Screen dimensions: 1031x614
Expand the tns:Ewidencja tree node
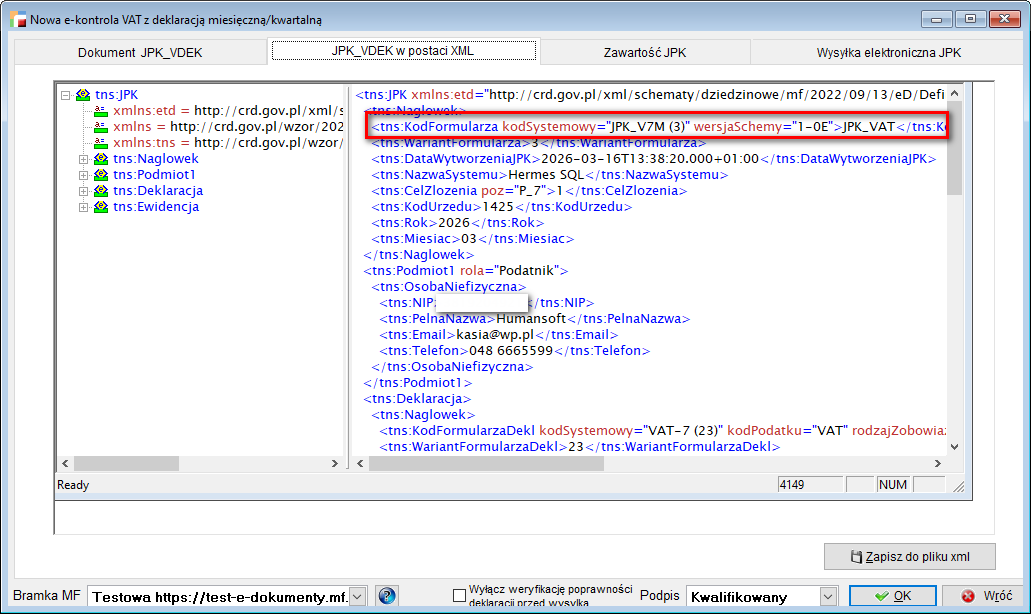[x=83, y=207]
